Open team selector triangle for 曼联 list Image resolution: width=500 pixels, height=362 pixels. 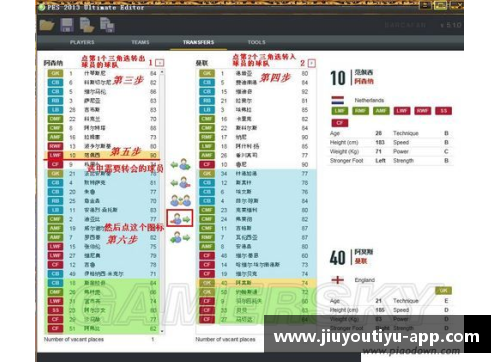(312, 63)
